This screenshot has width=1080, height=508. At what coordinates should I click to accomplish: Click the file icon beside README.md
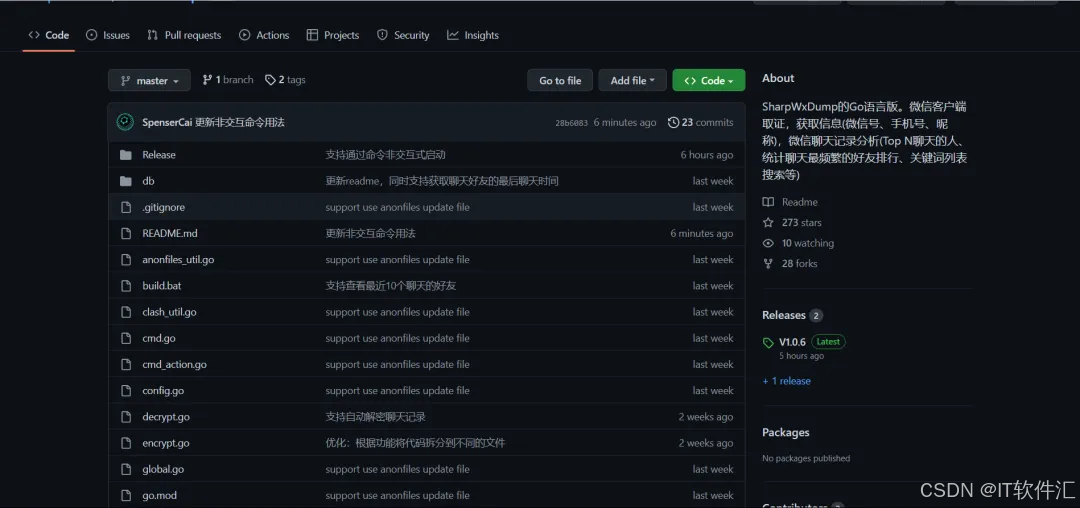(125, 233)
